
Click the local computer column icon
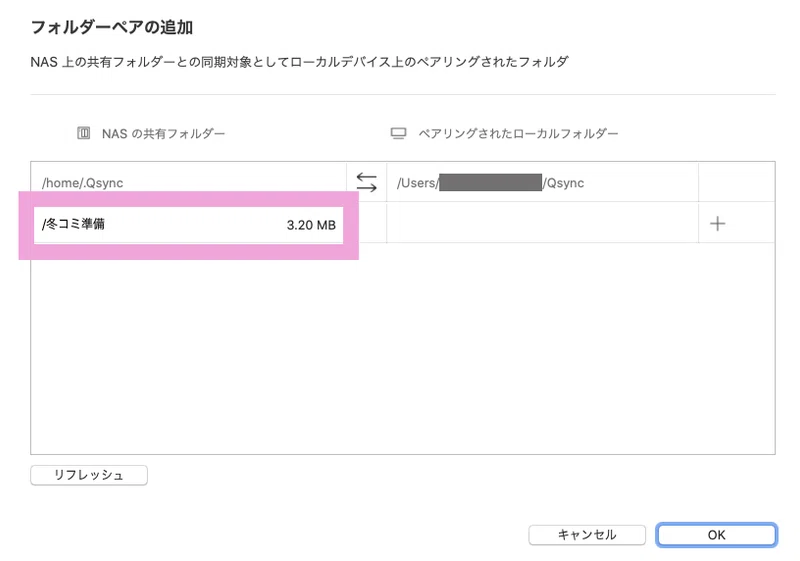pyautogui.click(x=398, y=133)
